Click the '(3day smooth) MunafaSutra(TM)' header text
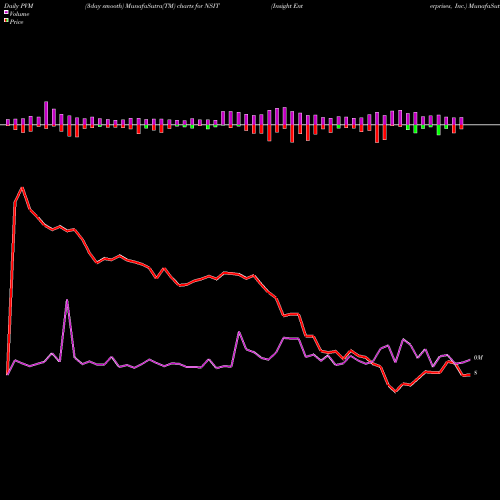Screen dimensions: 500x500 tap(130, 6)
